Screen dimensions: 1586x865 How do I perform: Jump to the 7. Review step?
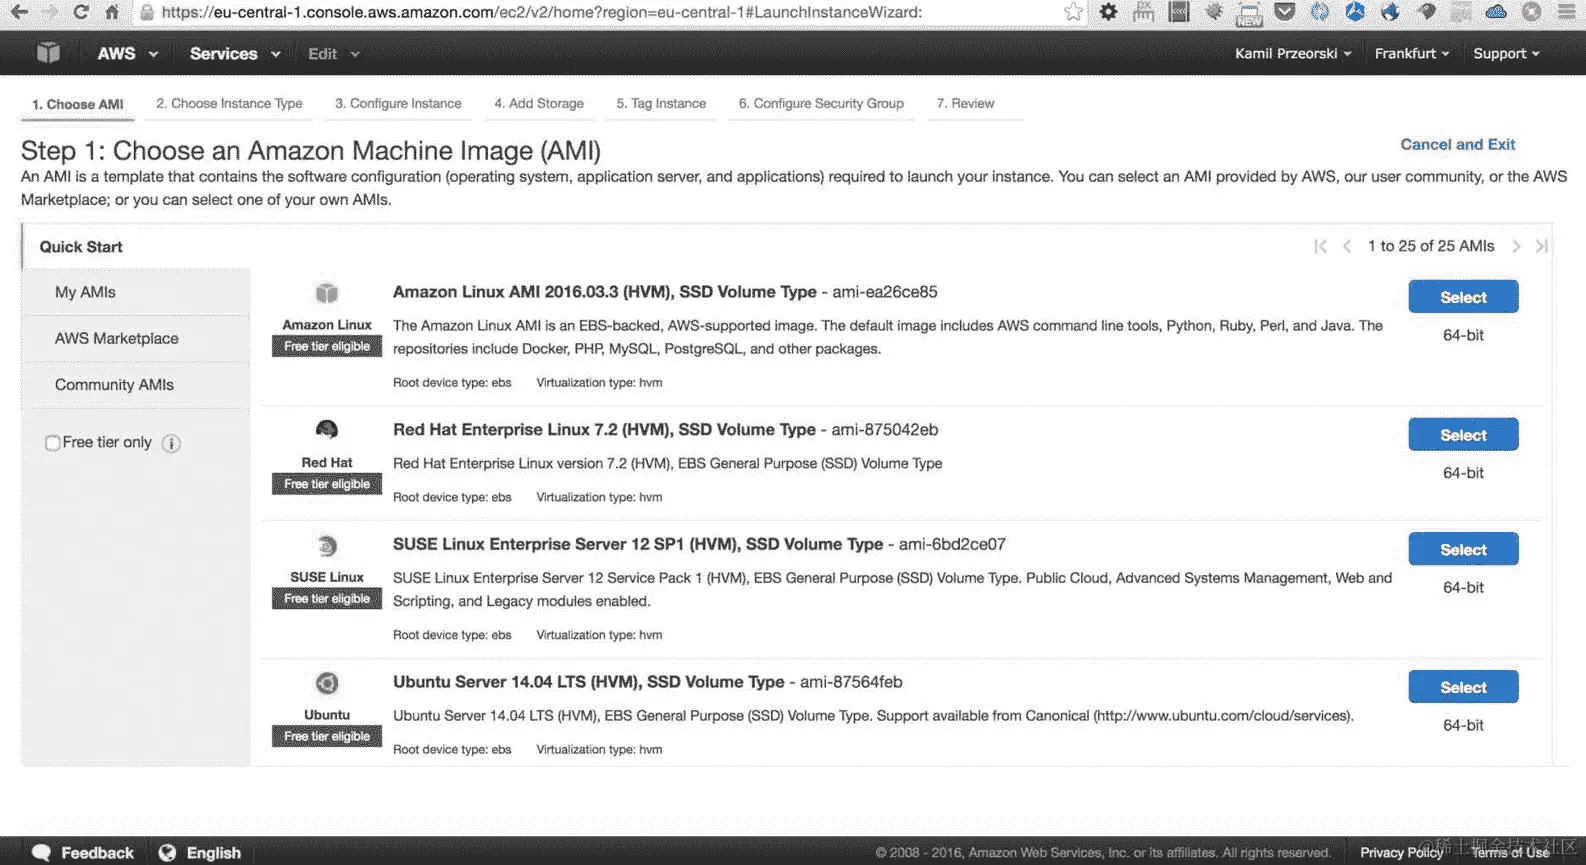[965, 103]
